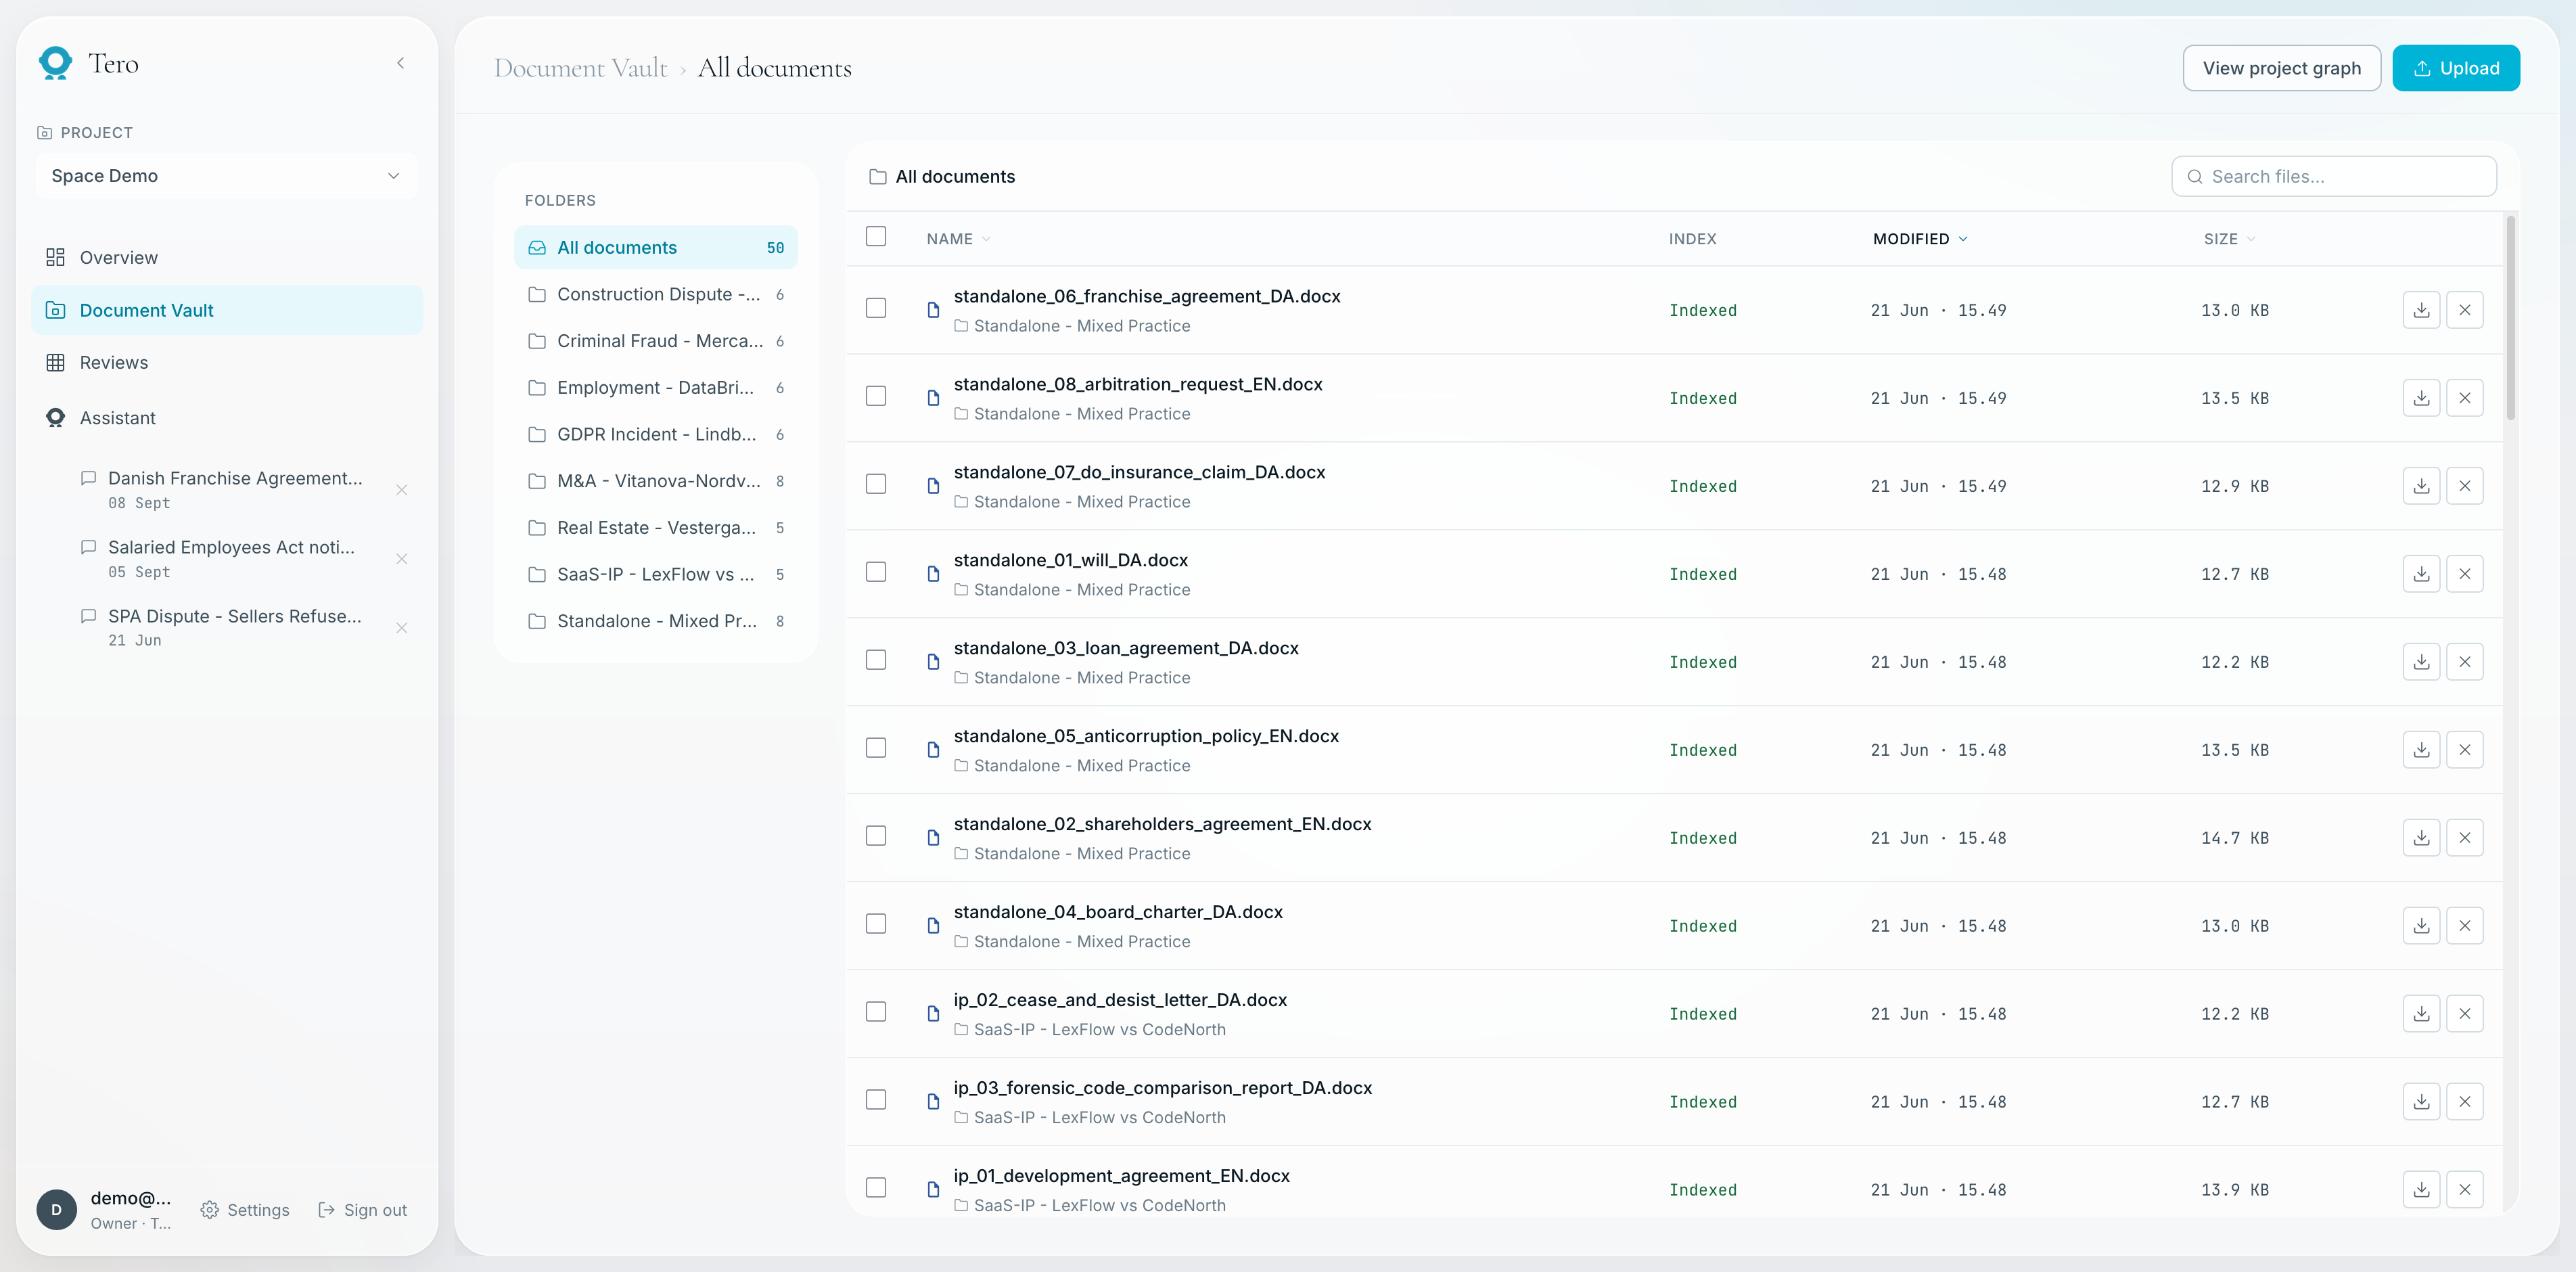Toggle the select-all checkbox in table header
2576x1272 pixels.
(876, 236)
